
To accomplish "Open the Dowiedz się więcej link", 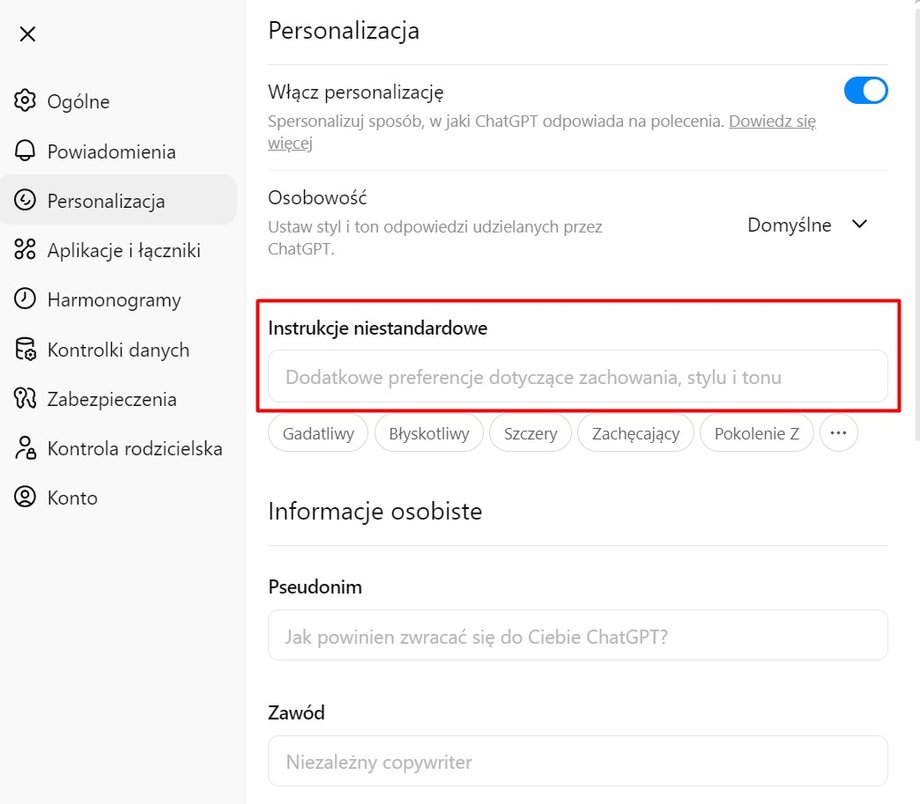I will (x=772, y=120).
